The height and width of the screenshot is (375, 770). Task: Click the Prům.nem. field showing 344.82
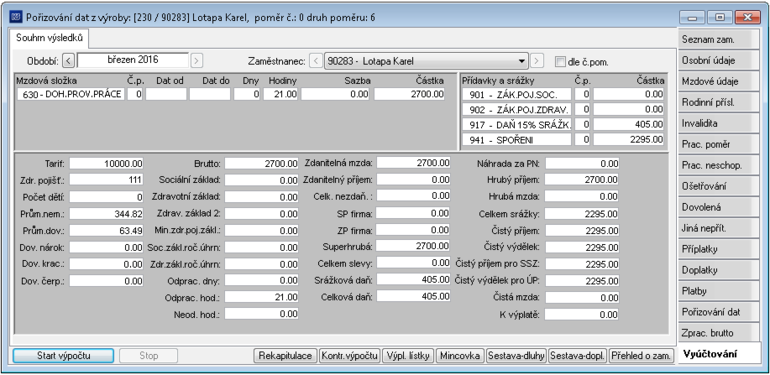[x=107, y=214]
